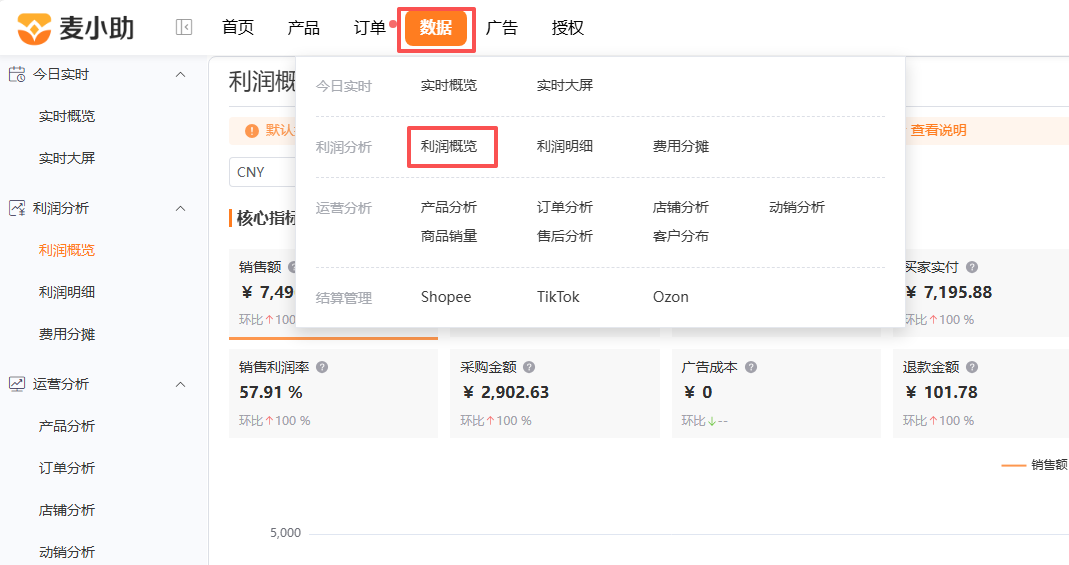The width and height of the screenshot is (1069, 565).
Task: Toggle the 销售额 chart legend entry
Action: (x=1034, y=465)
